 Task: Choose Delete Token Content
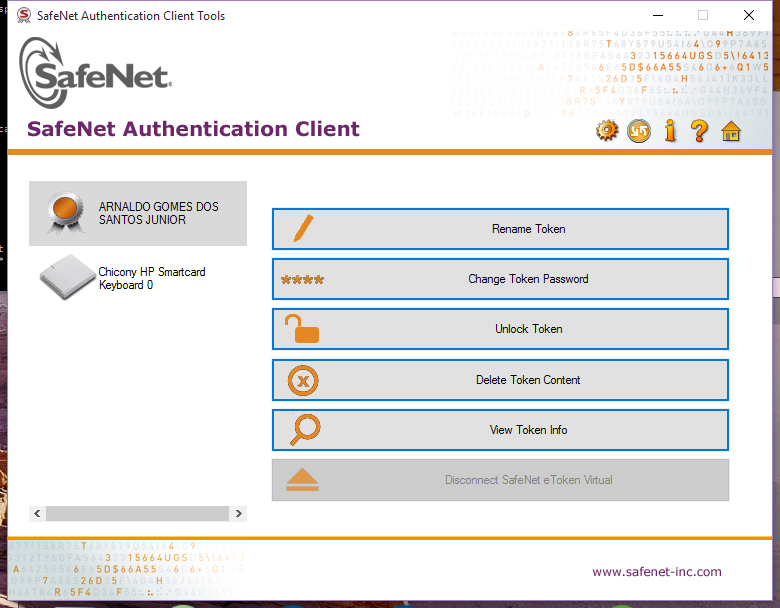[x=500, y=380]
